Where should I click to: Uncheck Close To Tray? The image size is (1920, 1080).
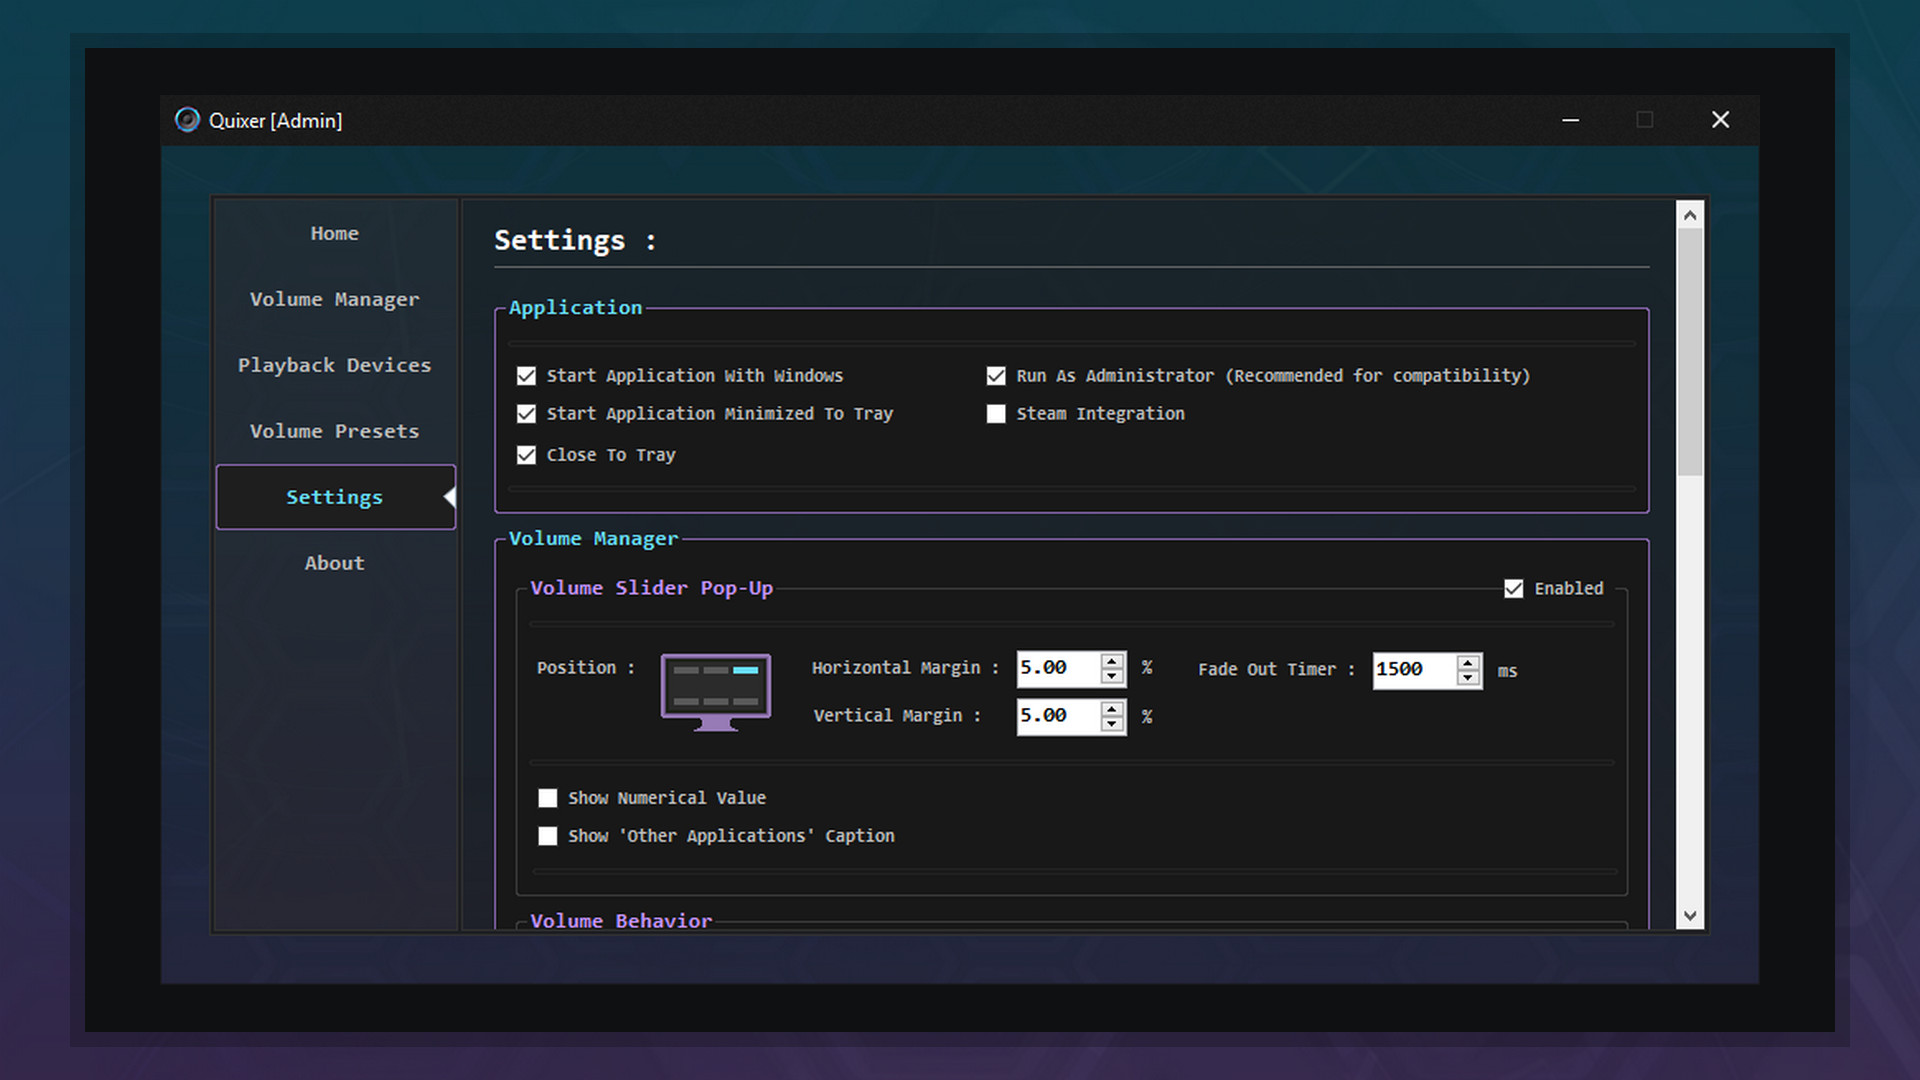[526, 454]
